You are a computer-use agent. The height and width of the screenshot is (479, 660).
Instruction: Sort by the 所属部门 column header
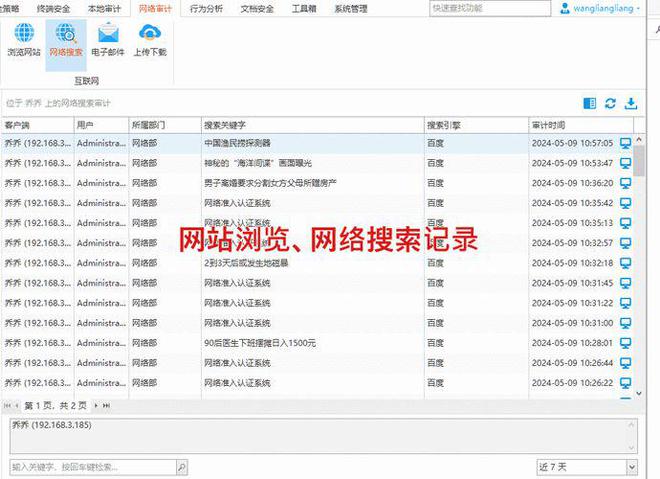click(165, 125)
